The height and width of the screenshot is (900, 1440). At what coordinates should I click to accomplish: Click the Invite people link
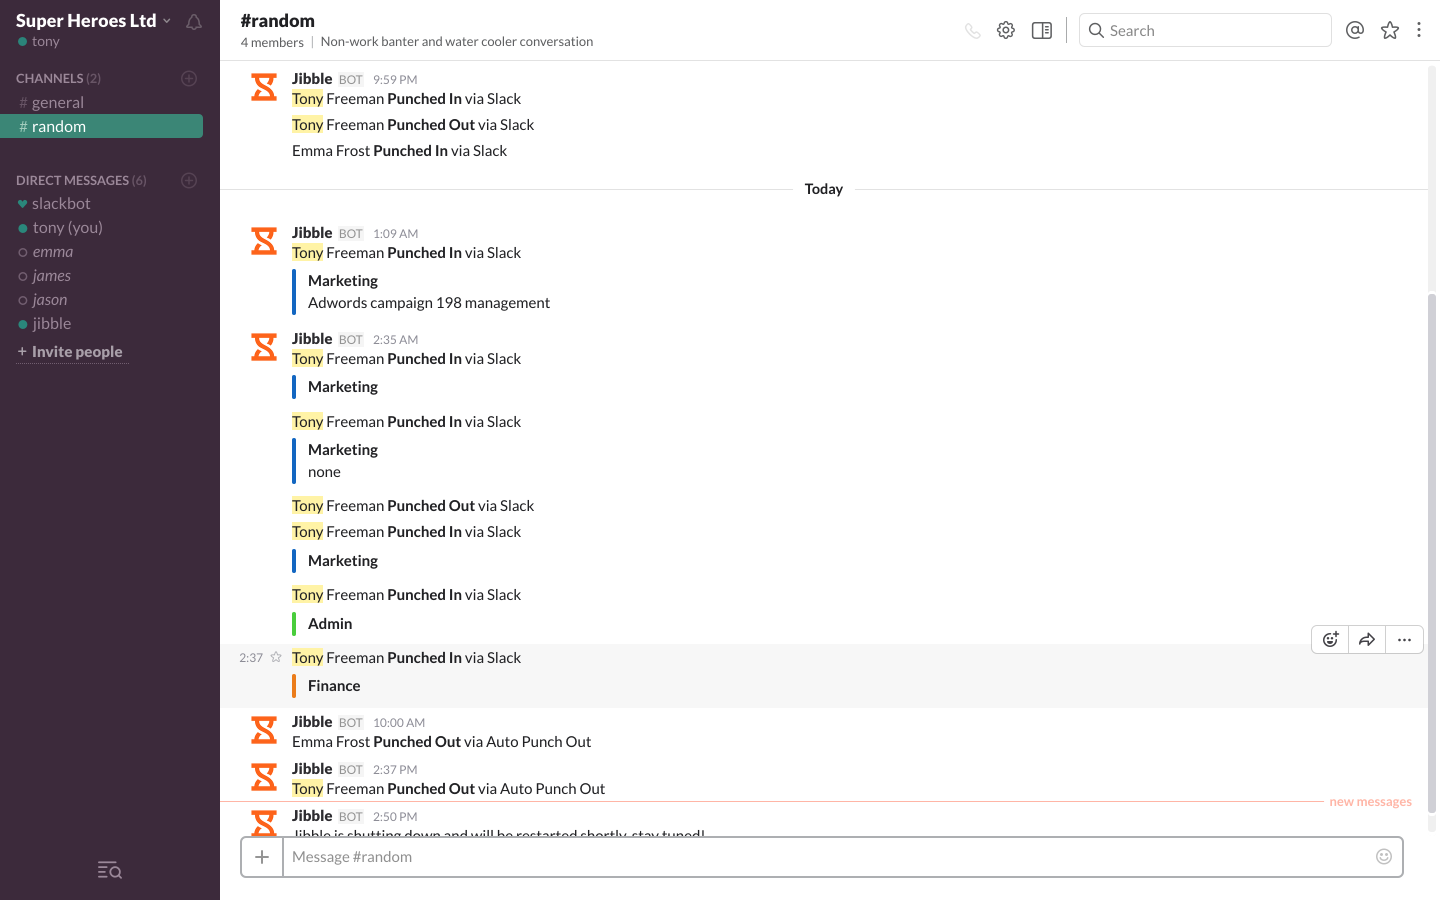click(70, 351)
